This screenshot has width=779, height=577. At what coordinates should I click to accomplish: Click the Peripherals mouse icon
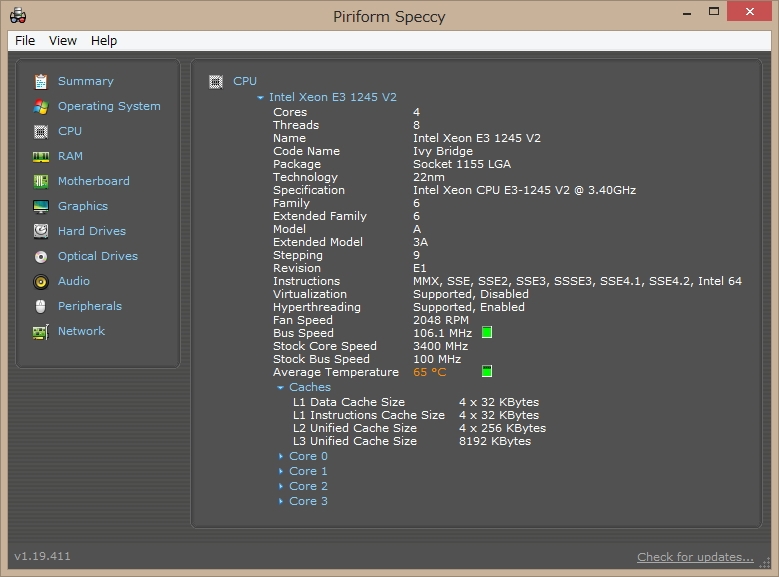coord(40,306)
